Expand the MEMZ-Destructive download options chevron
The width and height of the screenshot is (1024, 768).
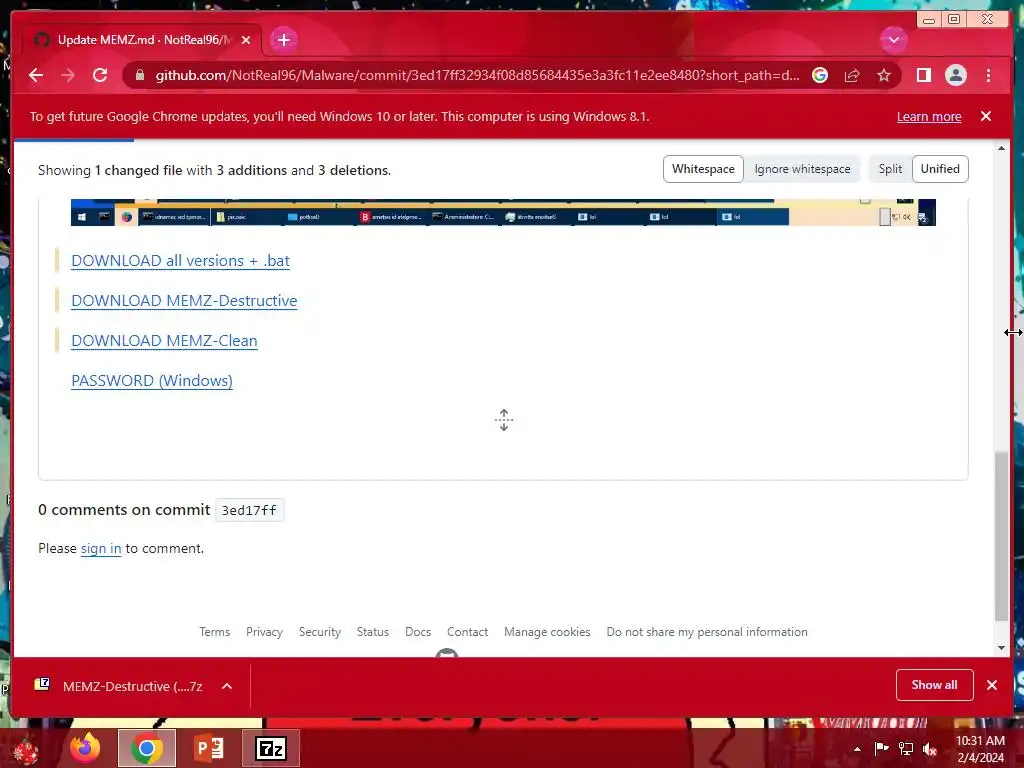tap(227, 686)
